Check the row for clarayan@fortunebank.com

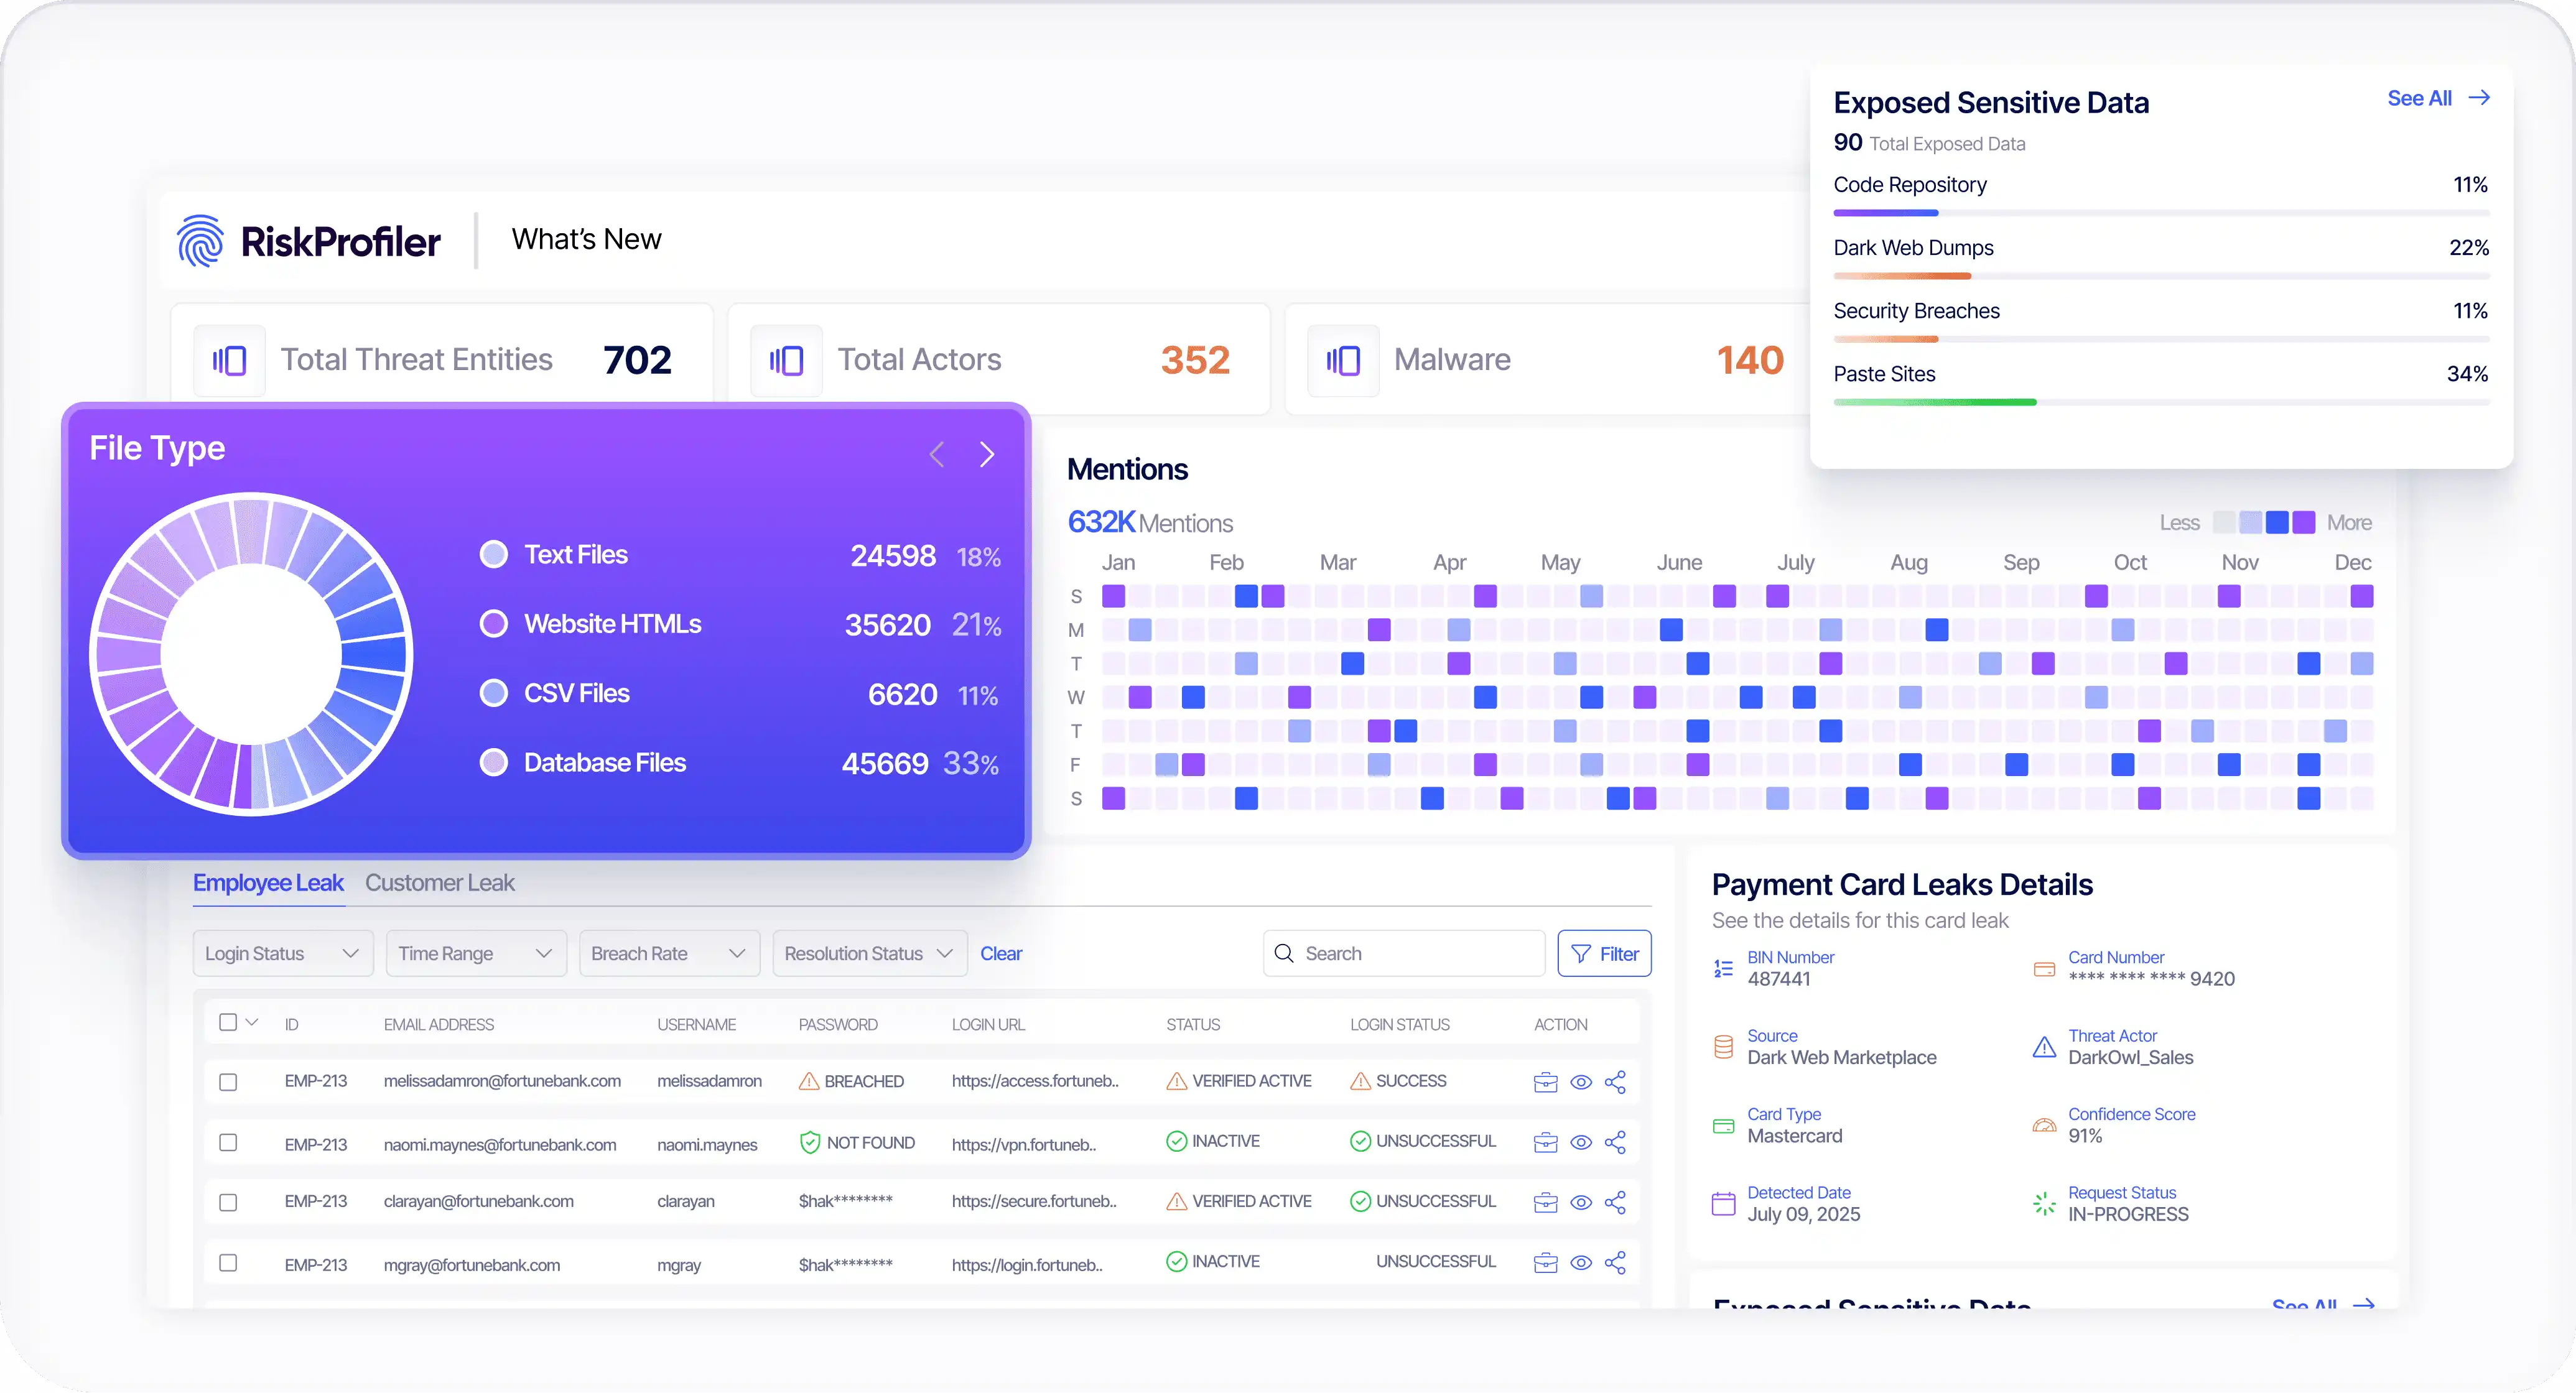pyautogui.click(x=229, y=1202)
